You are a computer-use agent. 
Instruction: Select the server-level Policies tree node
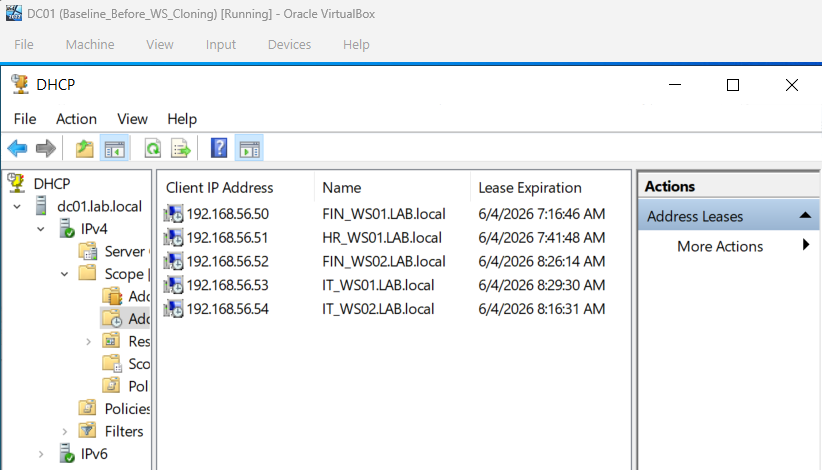(127, 409)
